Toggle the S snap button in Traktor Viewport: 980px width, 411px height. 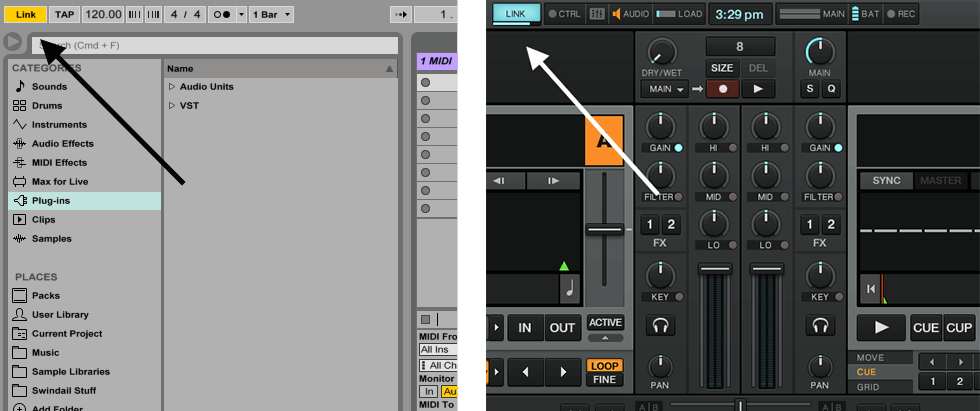[809, 89]
